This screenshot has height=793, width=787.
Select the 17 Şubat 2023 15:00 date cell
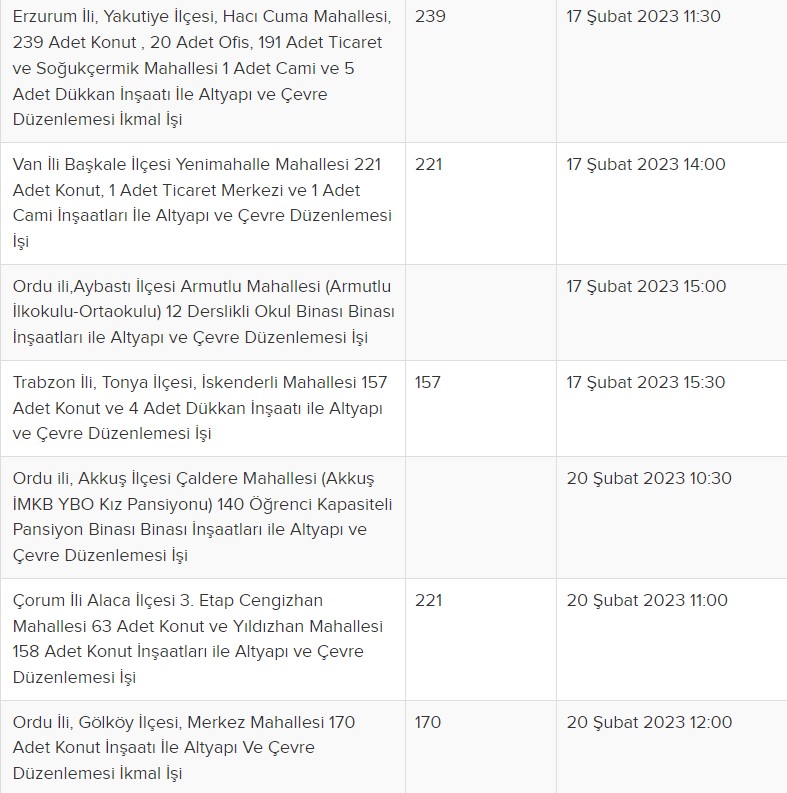(x=646, y=287)
